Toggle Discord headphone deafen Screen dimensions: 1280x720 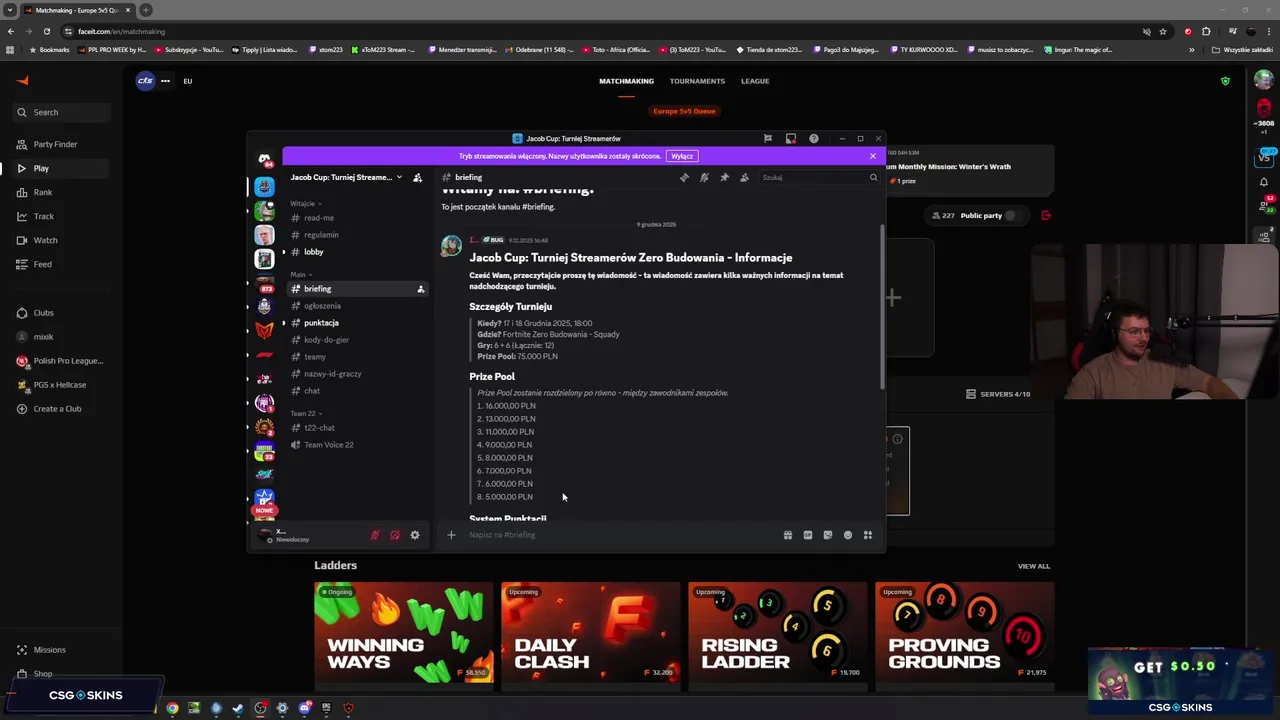(x=395, y=535)
